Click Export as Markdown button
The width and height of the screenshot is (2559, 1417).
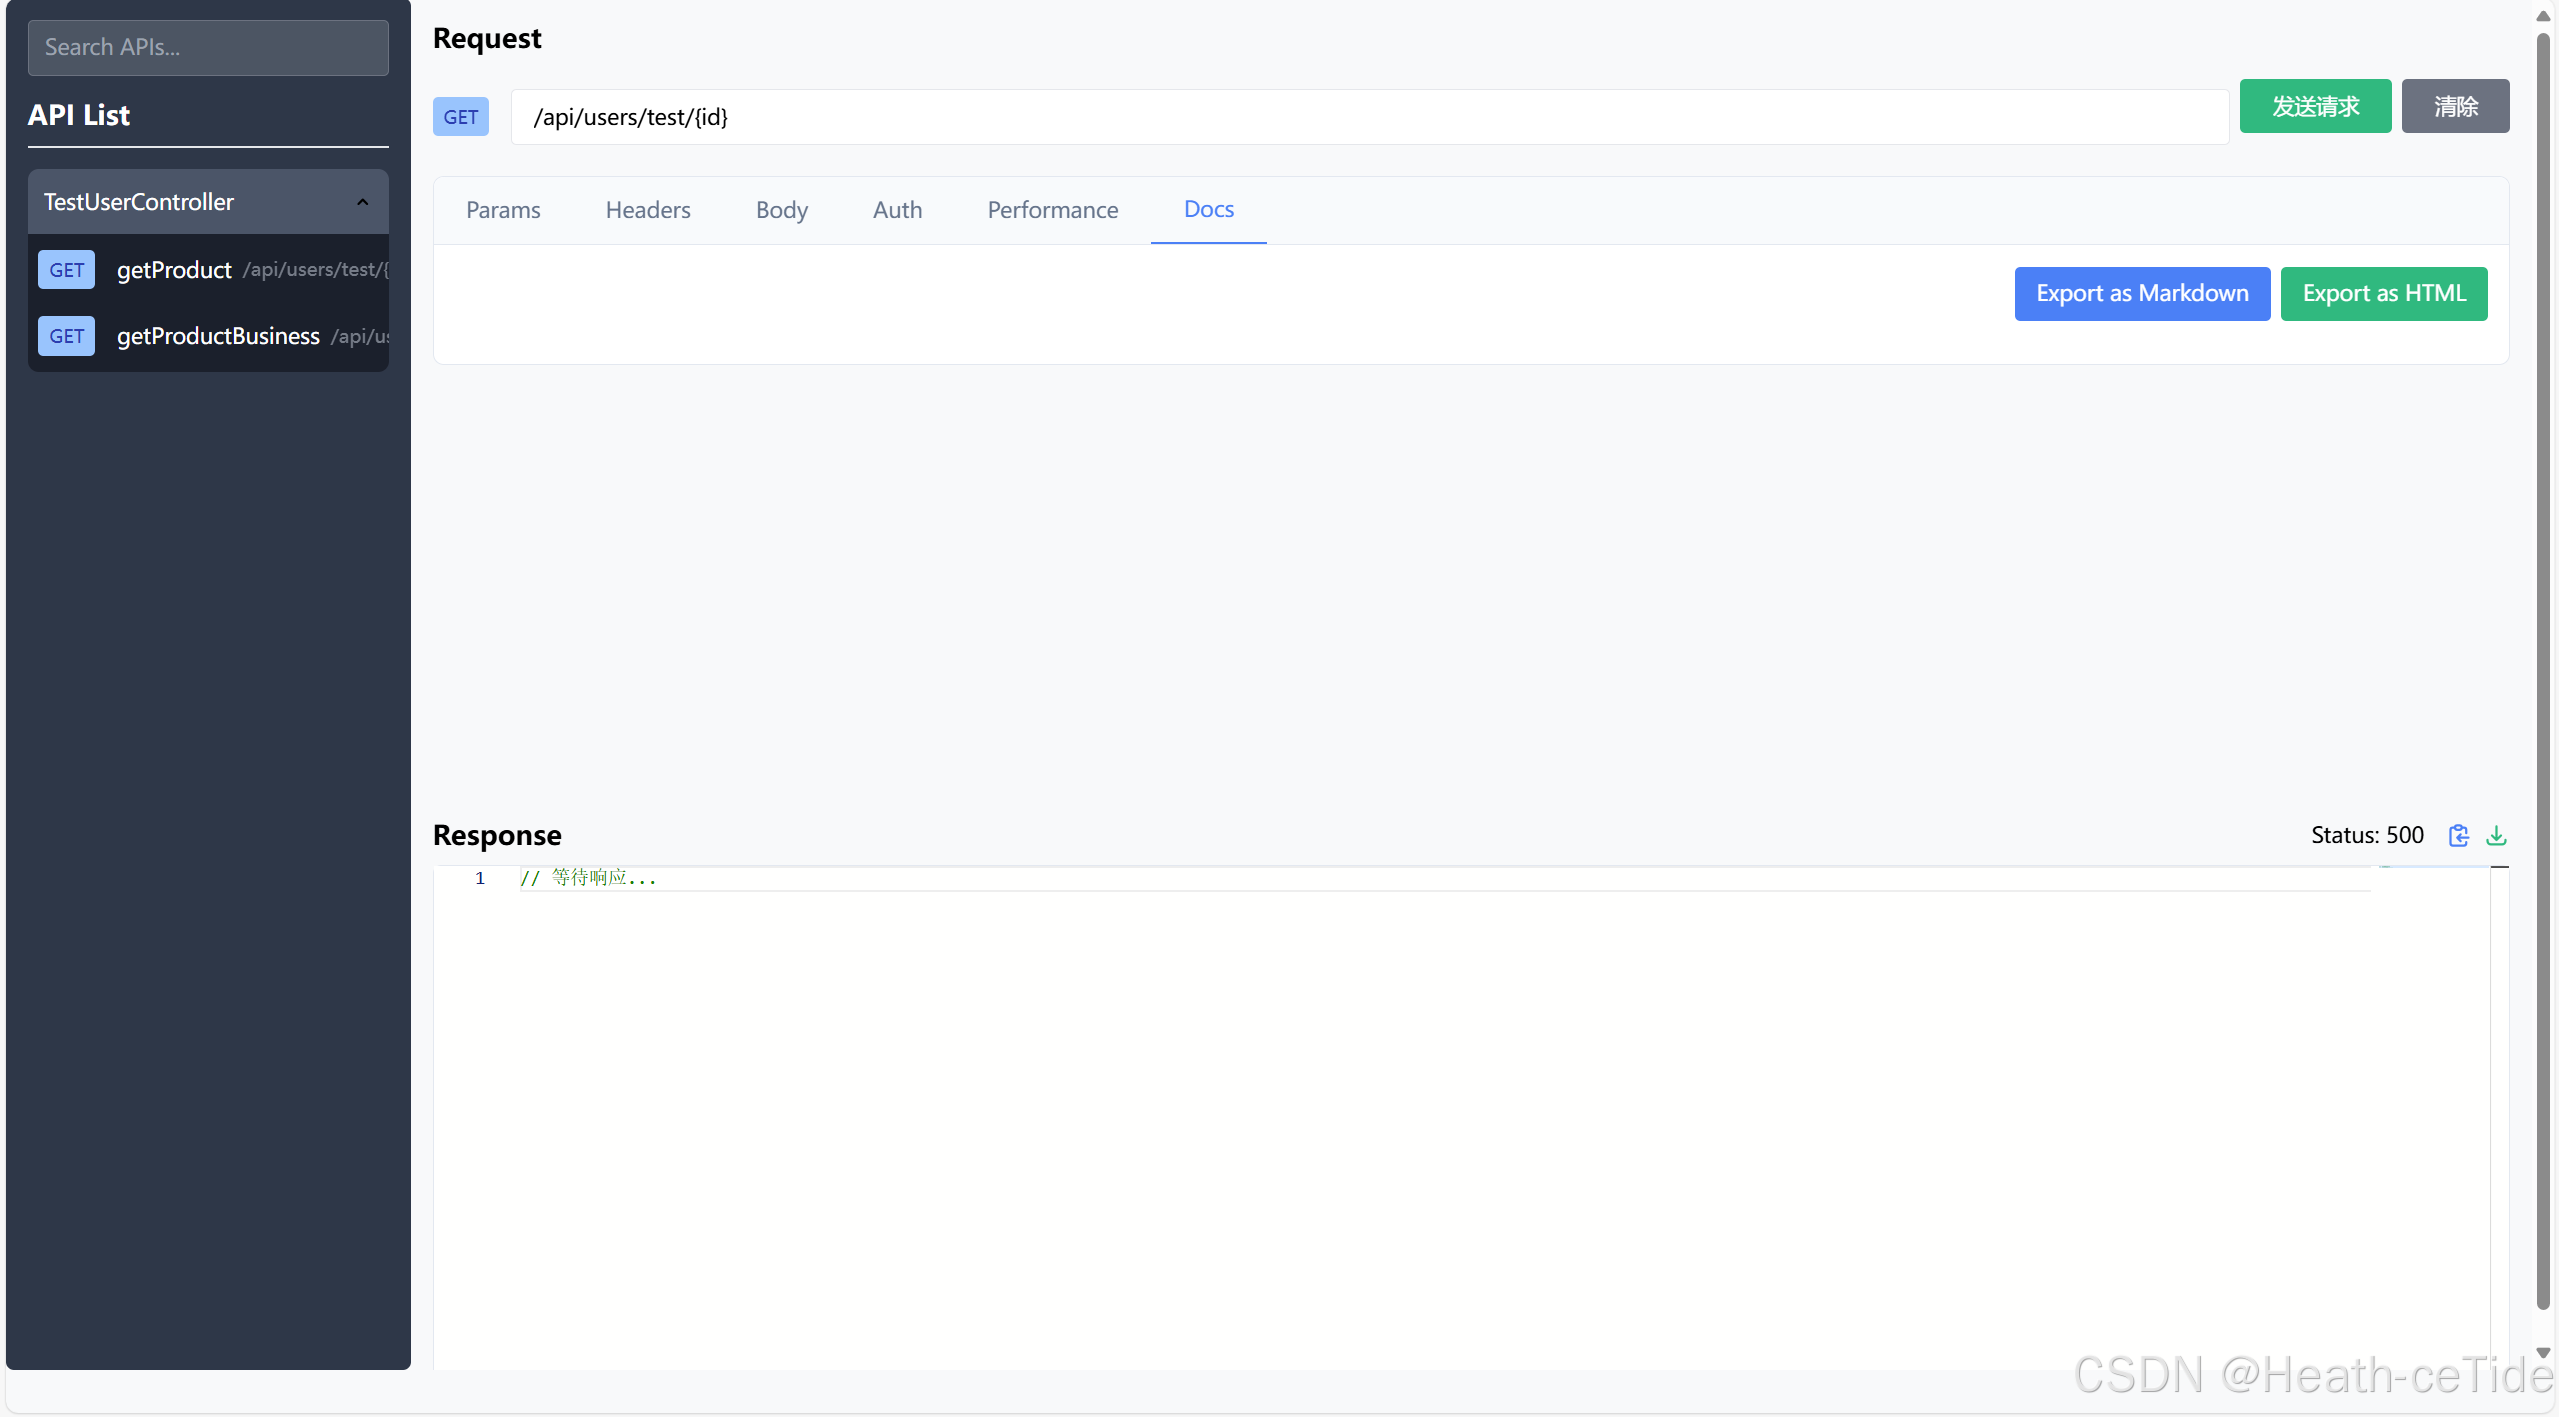(x=2141, y=294)
